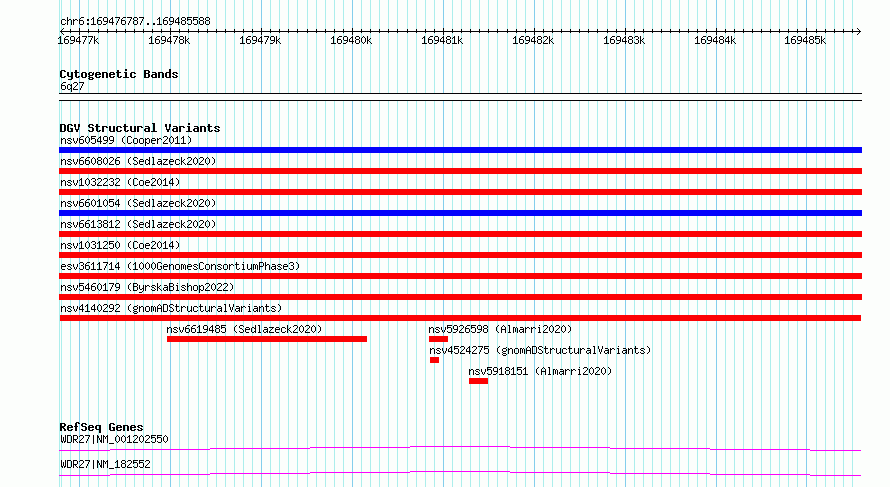890x487 pixels.
Task: Click the 169484k ruler label
Action: (715, 40)
